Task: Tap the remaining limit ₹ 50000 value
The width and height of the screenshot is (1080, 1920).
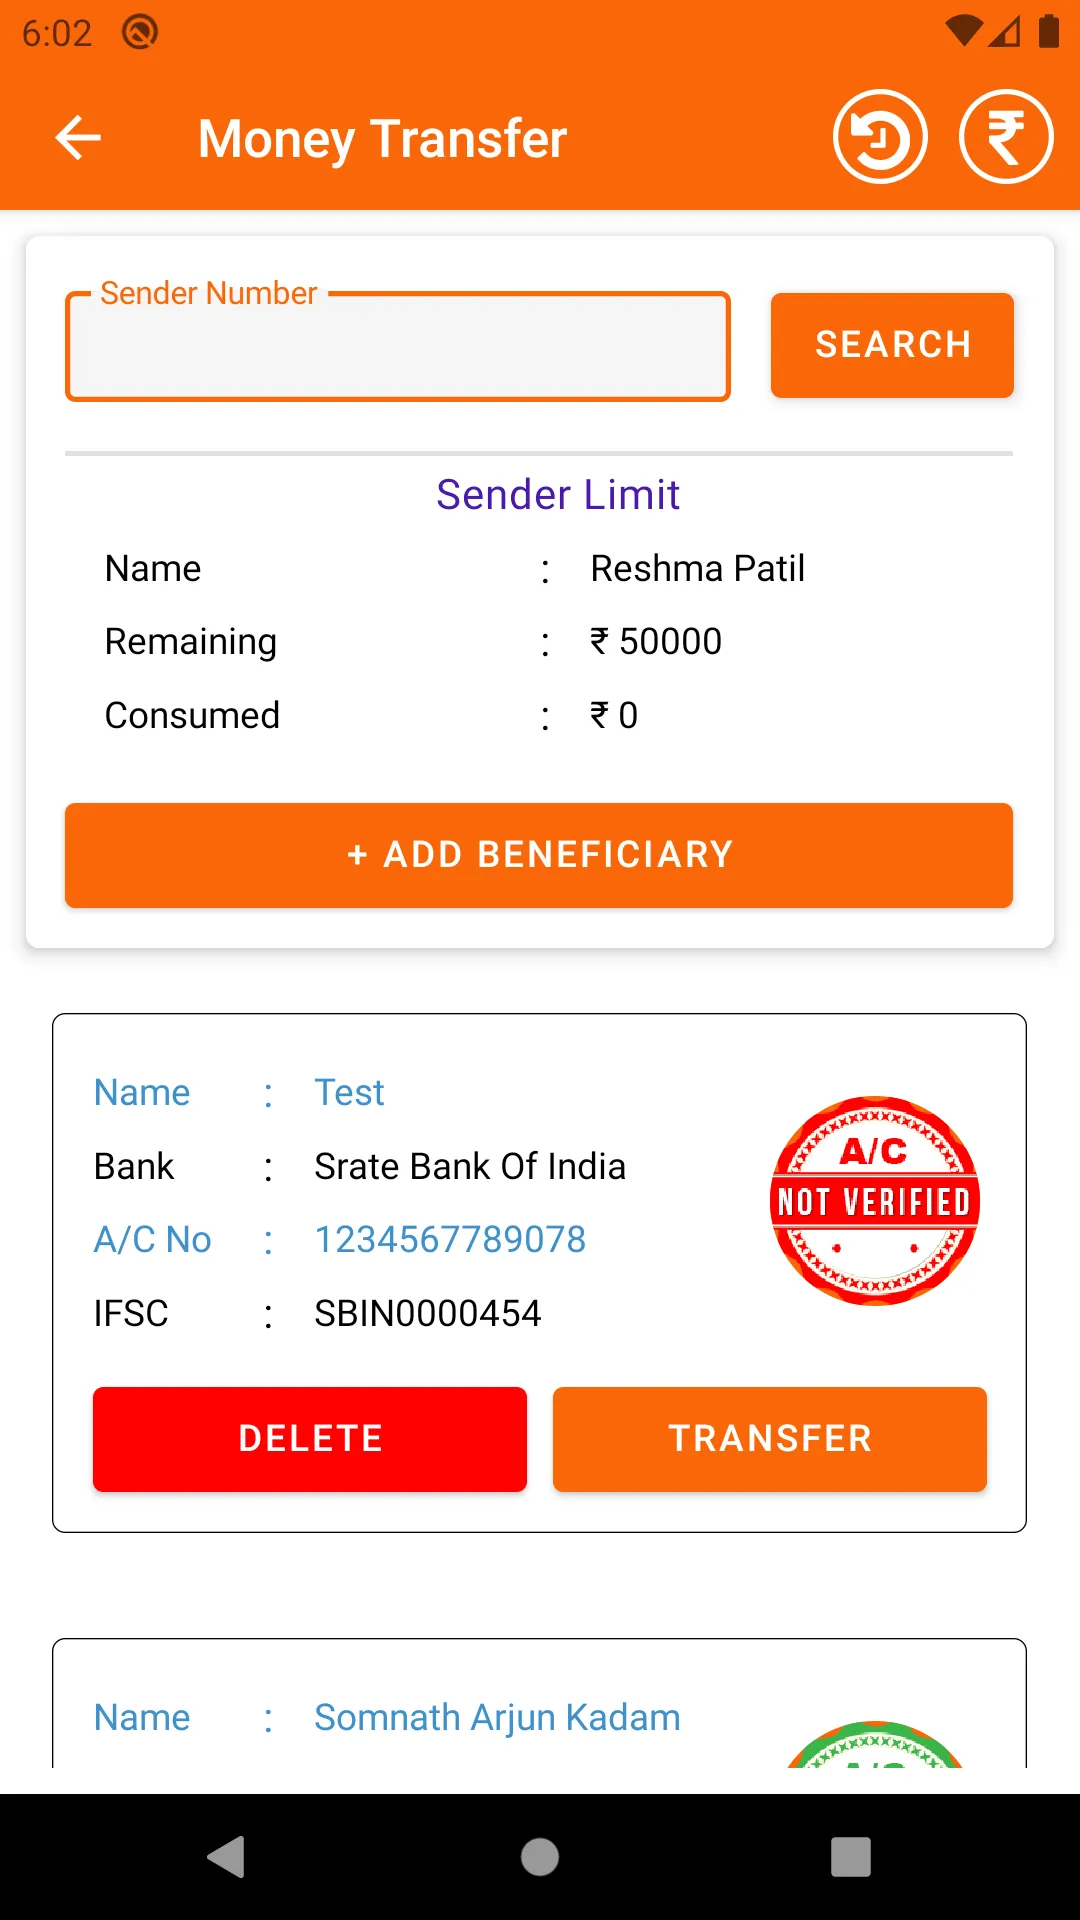Action: 656,642
